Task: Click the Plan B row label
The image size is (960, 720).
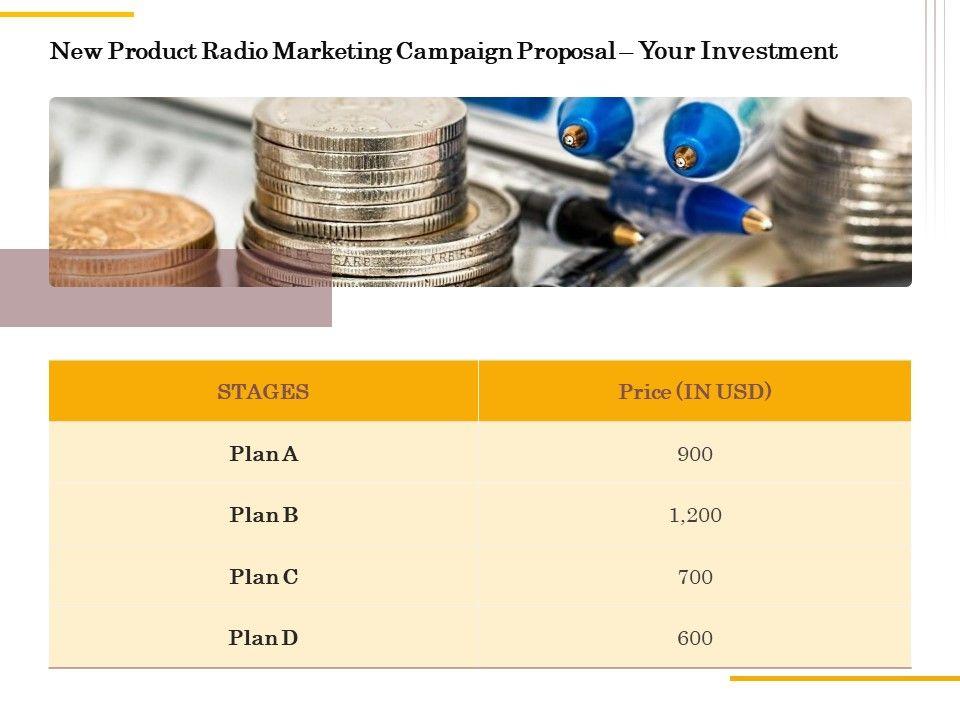Action: click(264, 516)
